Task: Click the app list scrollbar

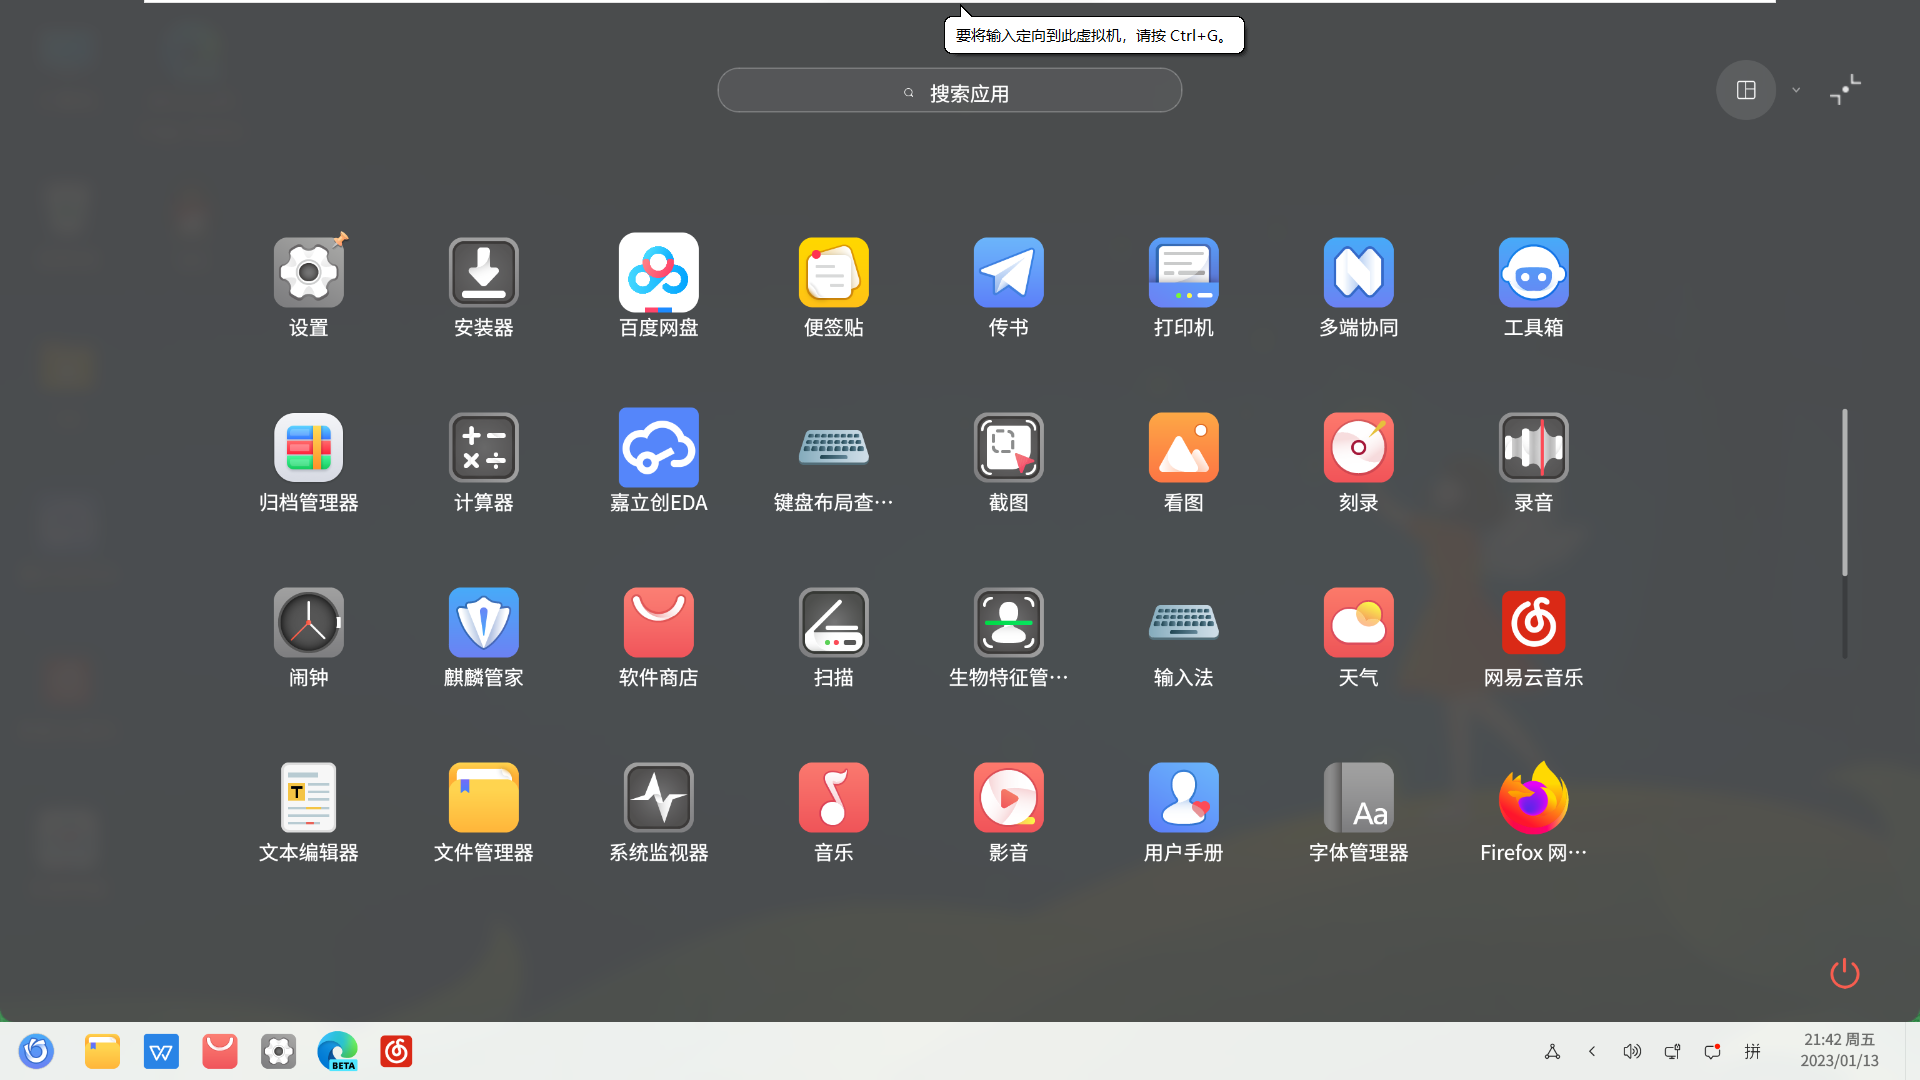Action: click(1844, 492)
